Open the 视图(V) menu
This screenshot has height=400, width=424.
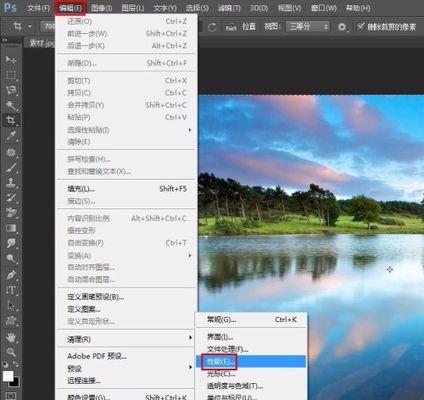click(290, 8)
